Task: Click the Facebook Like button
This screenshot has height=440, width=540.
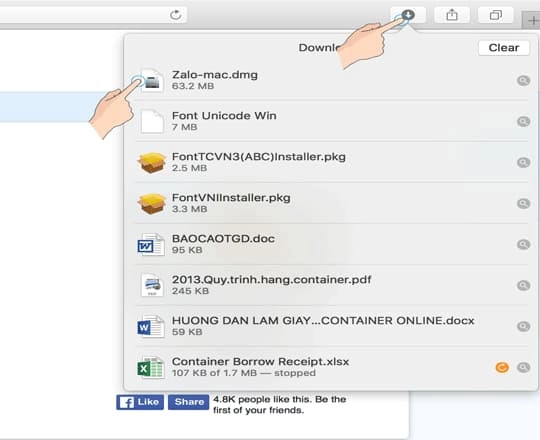Action: [x=139, y=402]
